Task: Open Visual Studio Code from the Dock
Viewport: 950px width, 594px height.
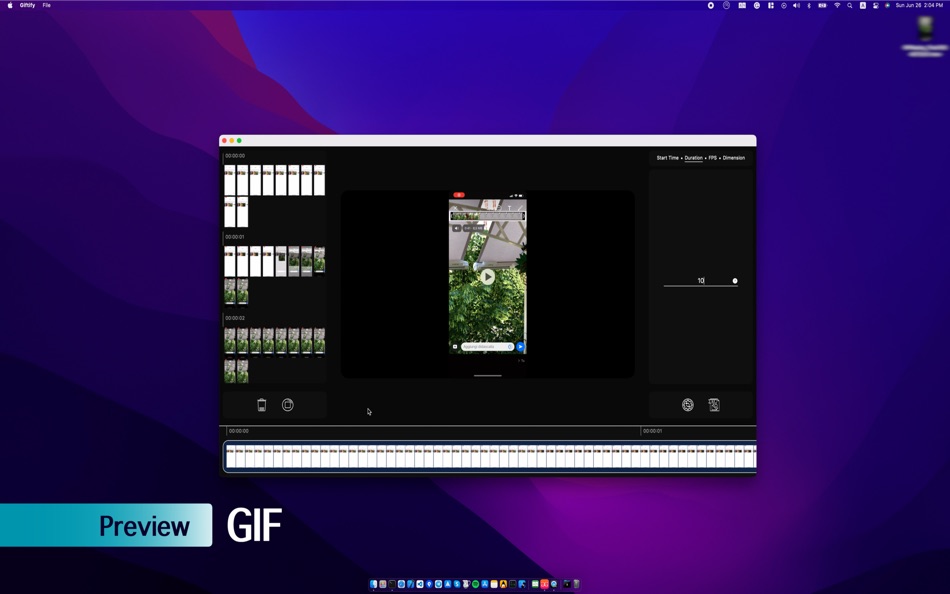Action: coord(420,584)
